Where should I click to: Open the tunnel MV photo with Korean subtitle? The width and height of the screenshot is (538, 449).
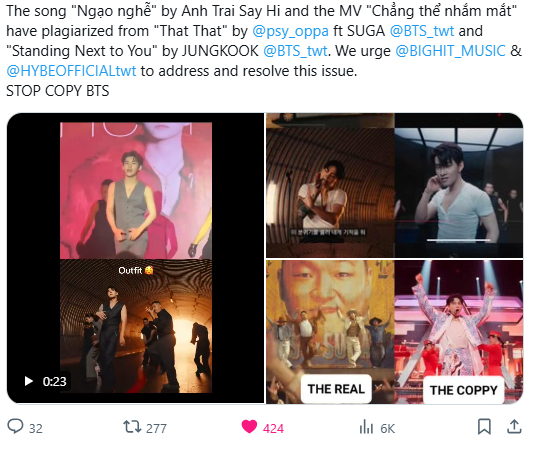tap(330, 185)
